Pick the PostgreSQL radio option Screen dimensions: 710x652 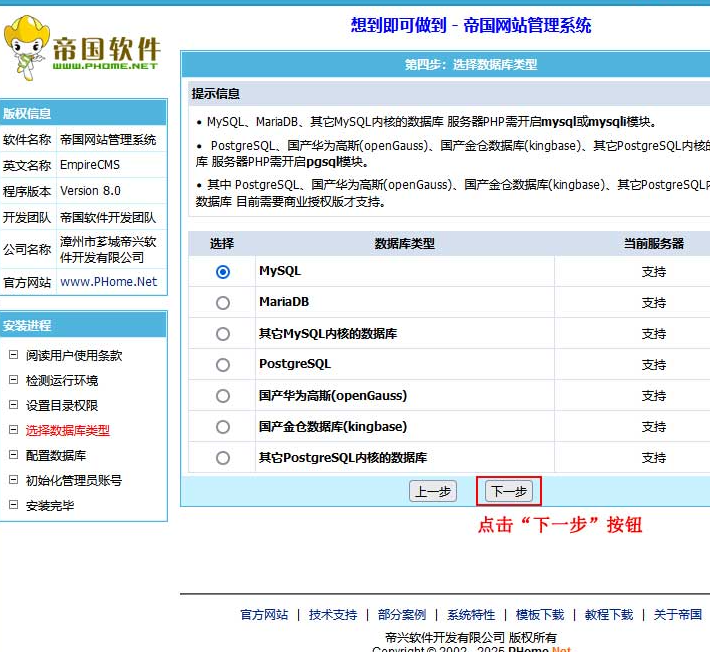click(x=223, y=365)
